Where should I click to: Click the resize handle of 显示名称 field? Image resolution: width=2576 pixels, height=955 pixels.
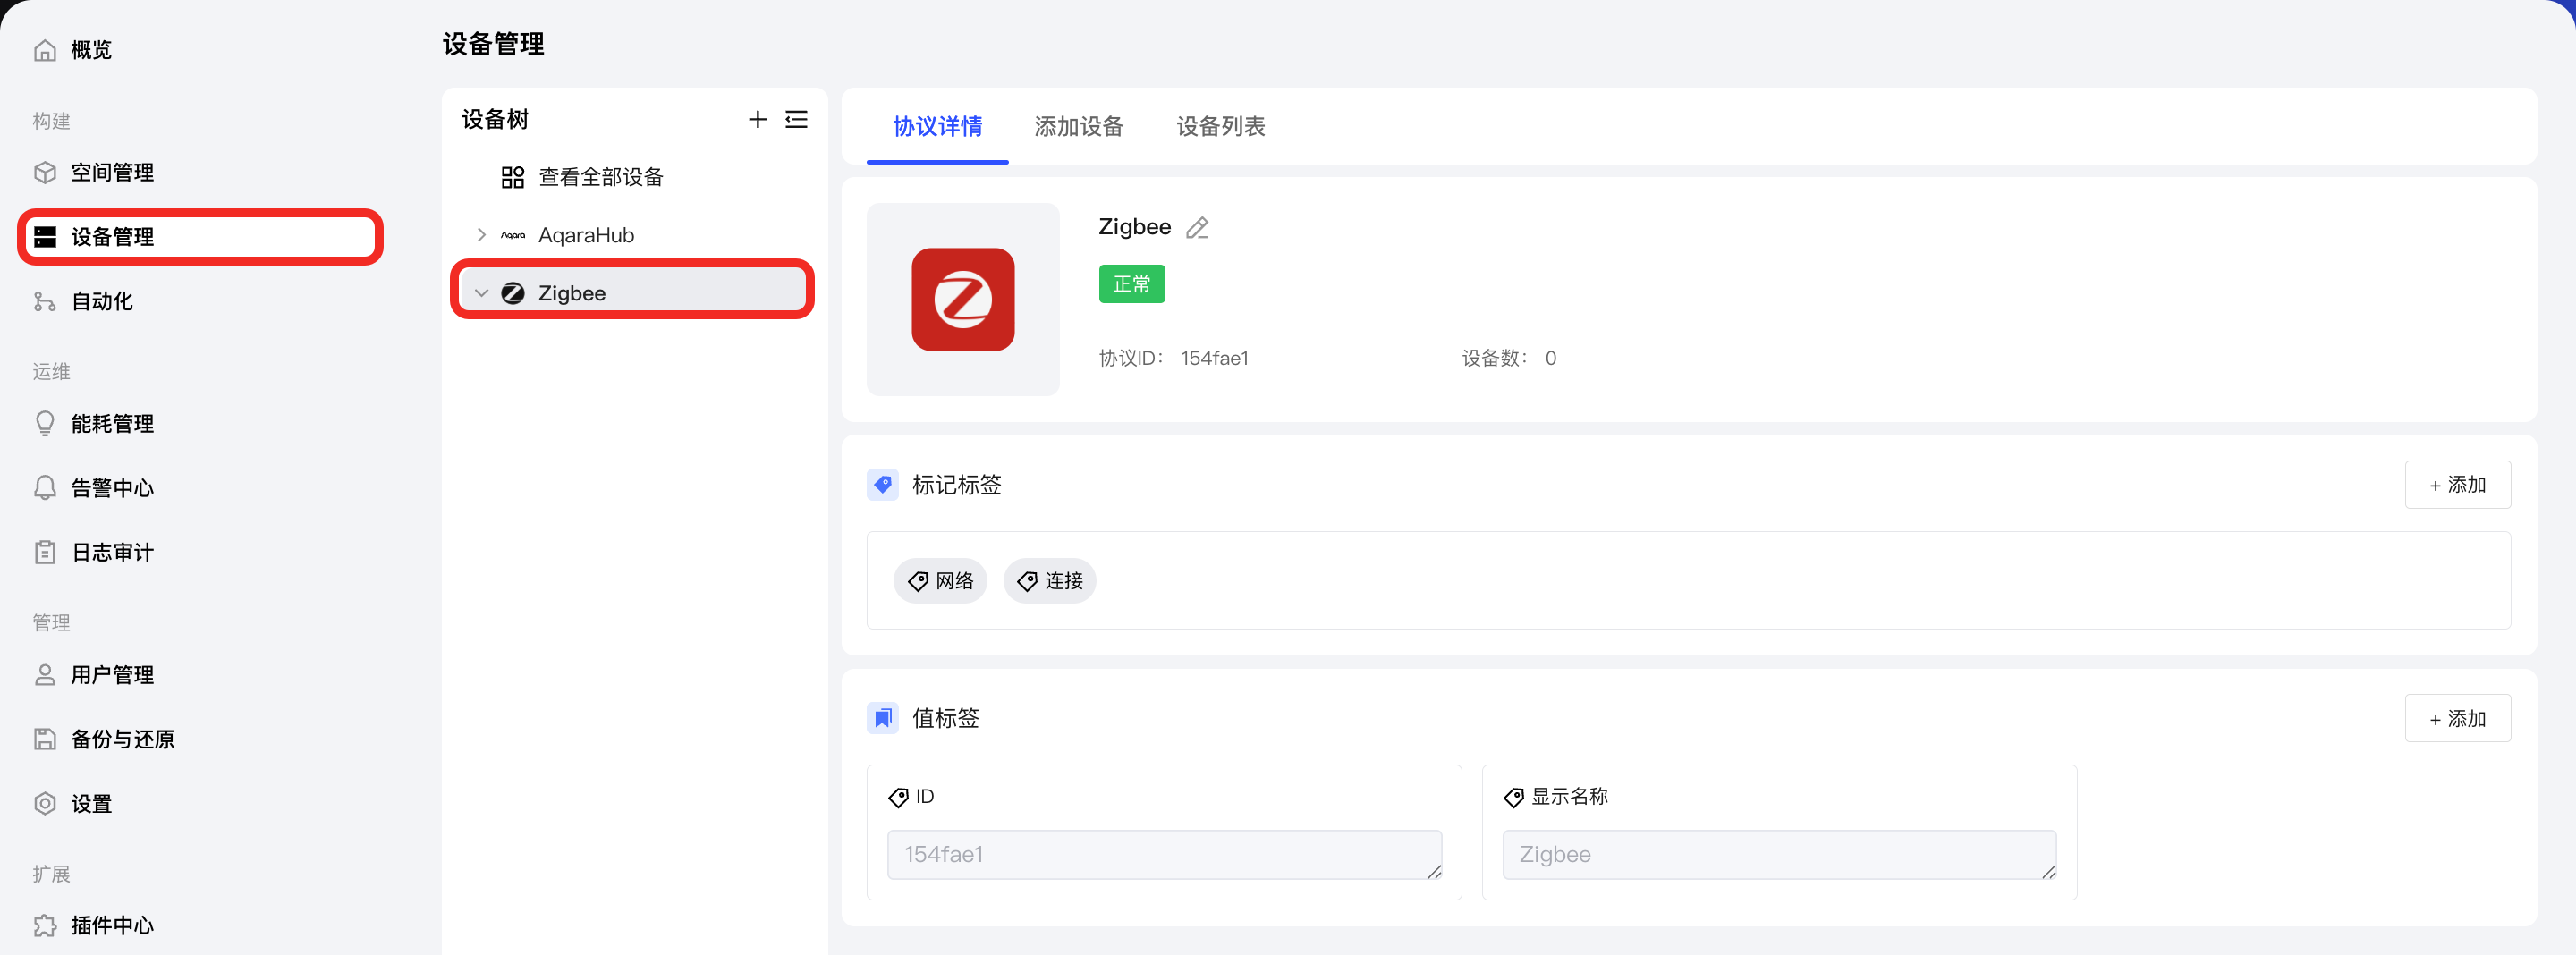(2049, 872)
